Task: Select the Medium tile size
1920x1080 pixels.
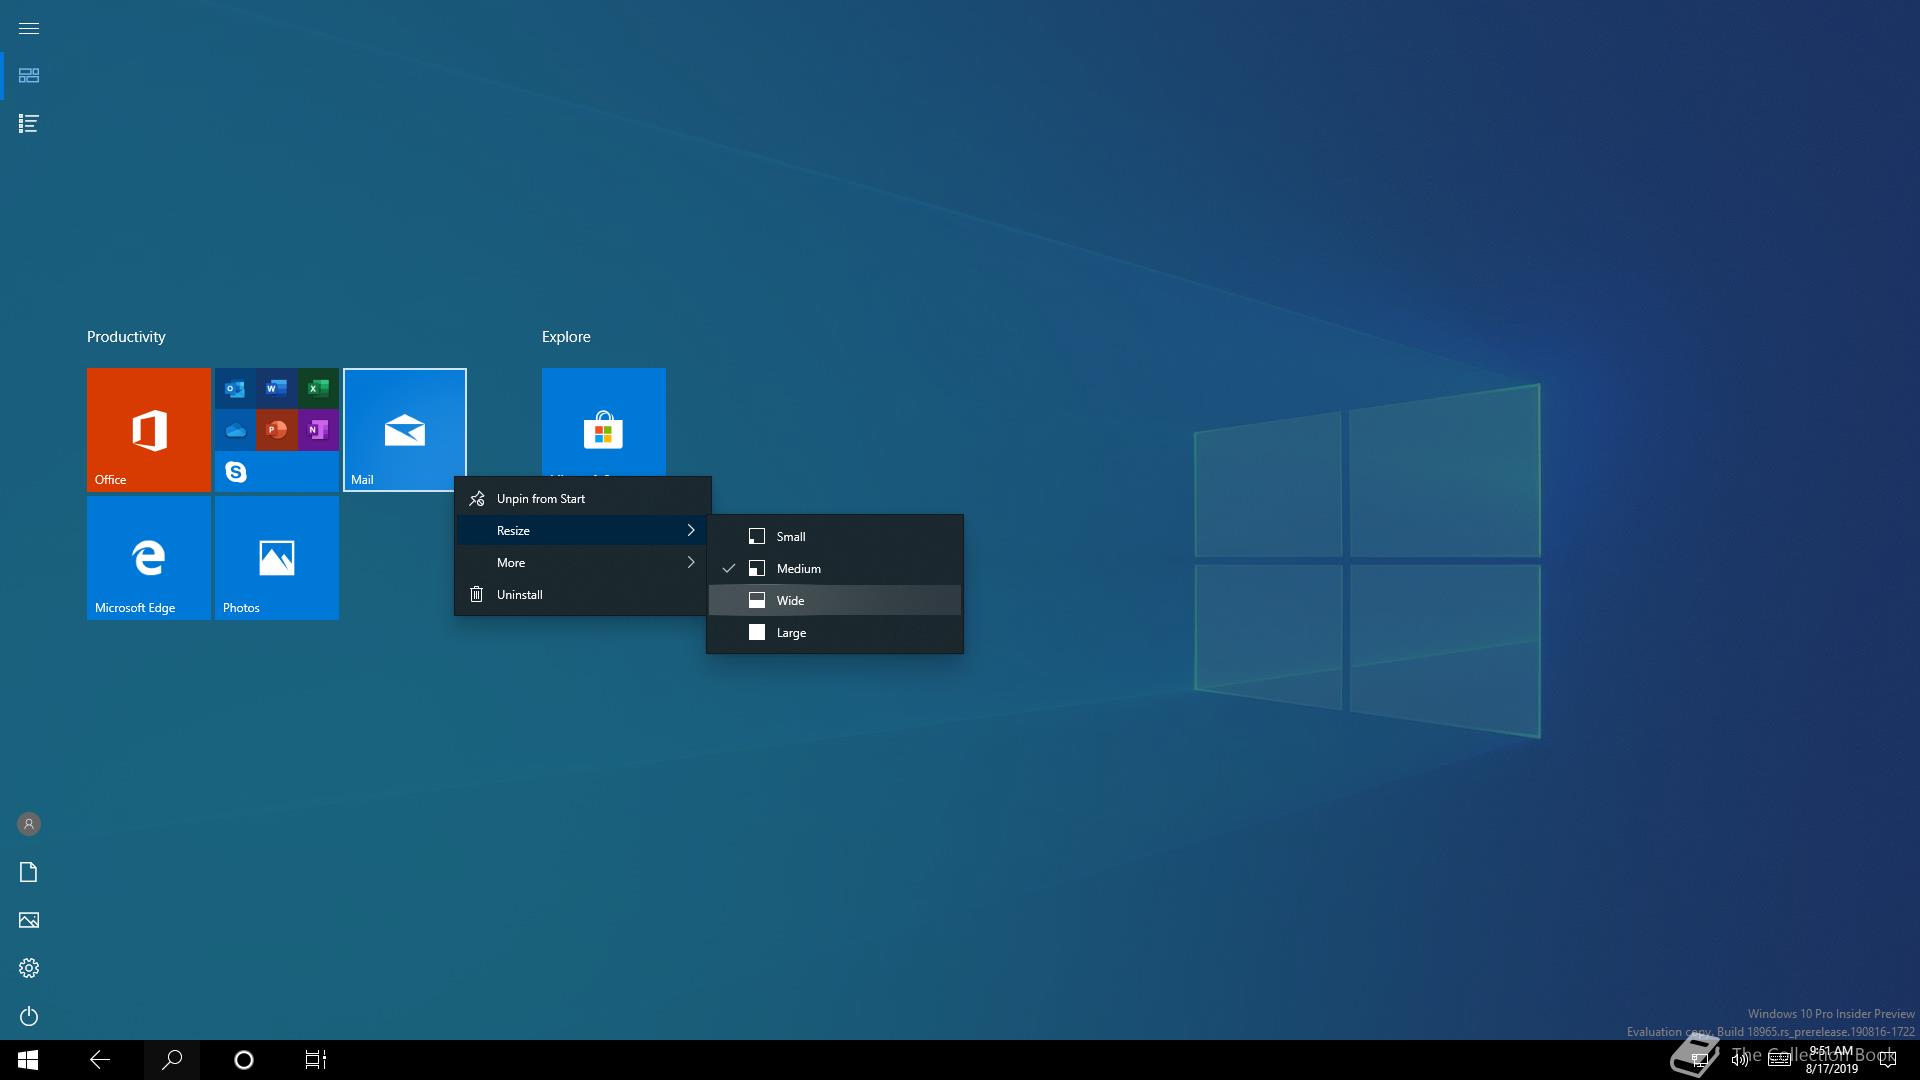Action: tap(835, 568)
